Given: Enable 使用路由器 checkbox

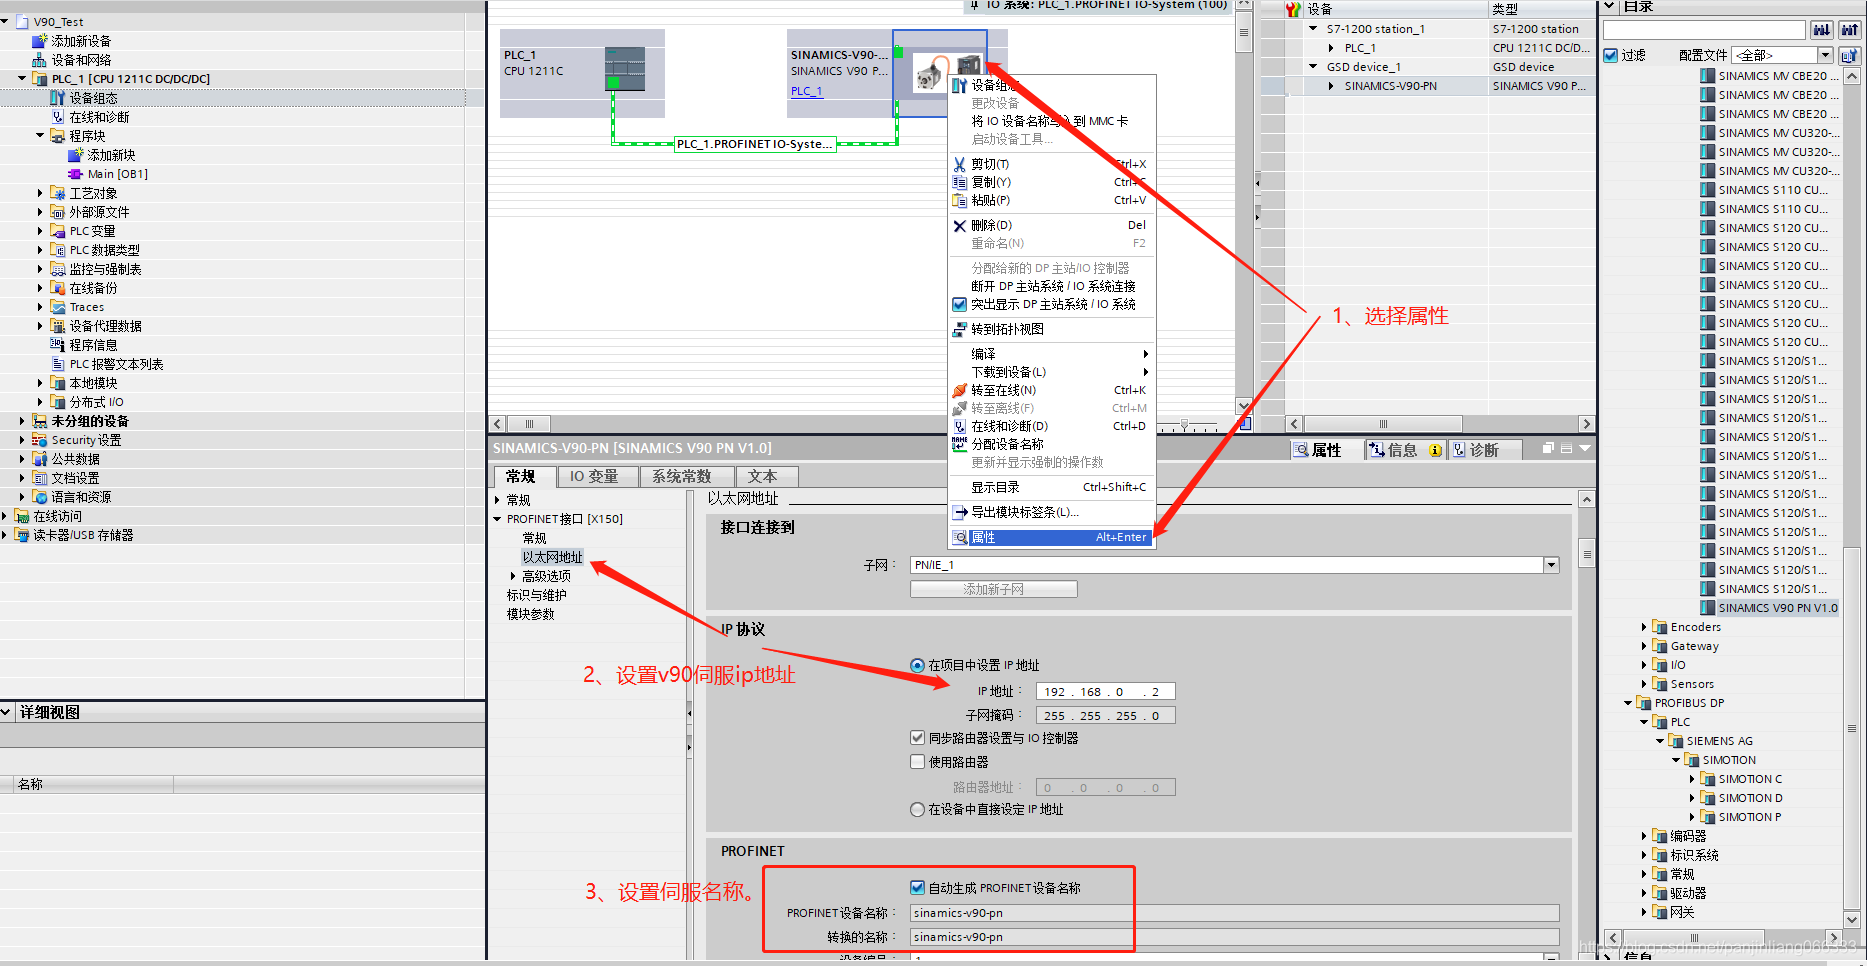Looking at the screenshot, I should (917, 762).
